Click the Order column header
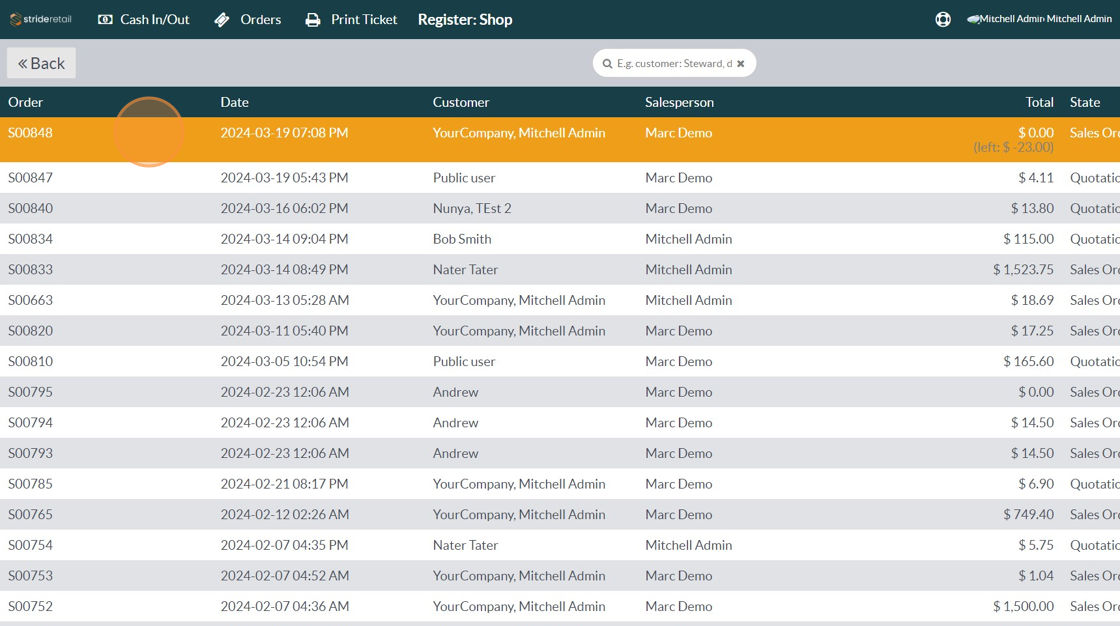This screenshot has height=626, width=1120. click(x=26, y=102)
